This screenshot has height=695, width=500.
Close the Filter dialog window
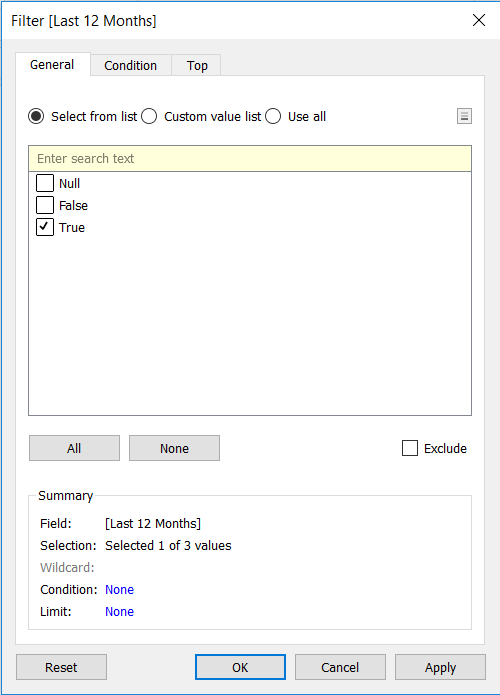479,20
